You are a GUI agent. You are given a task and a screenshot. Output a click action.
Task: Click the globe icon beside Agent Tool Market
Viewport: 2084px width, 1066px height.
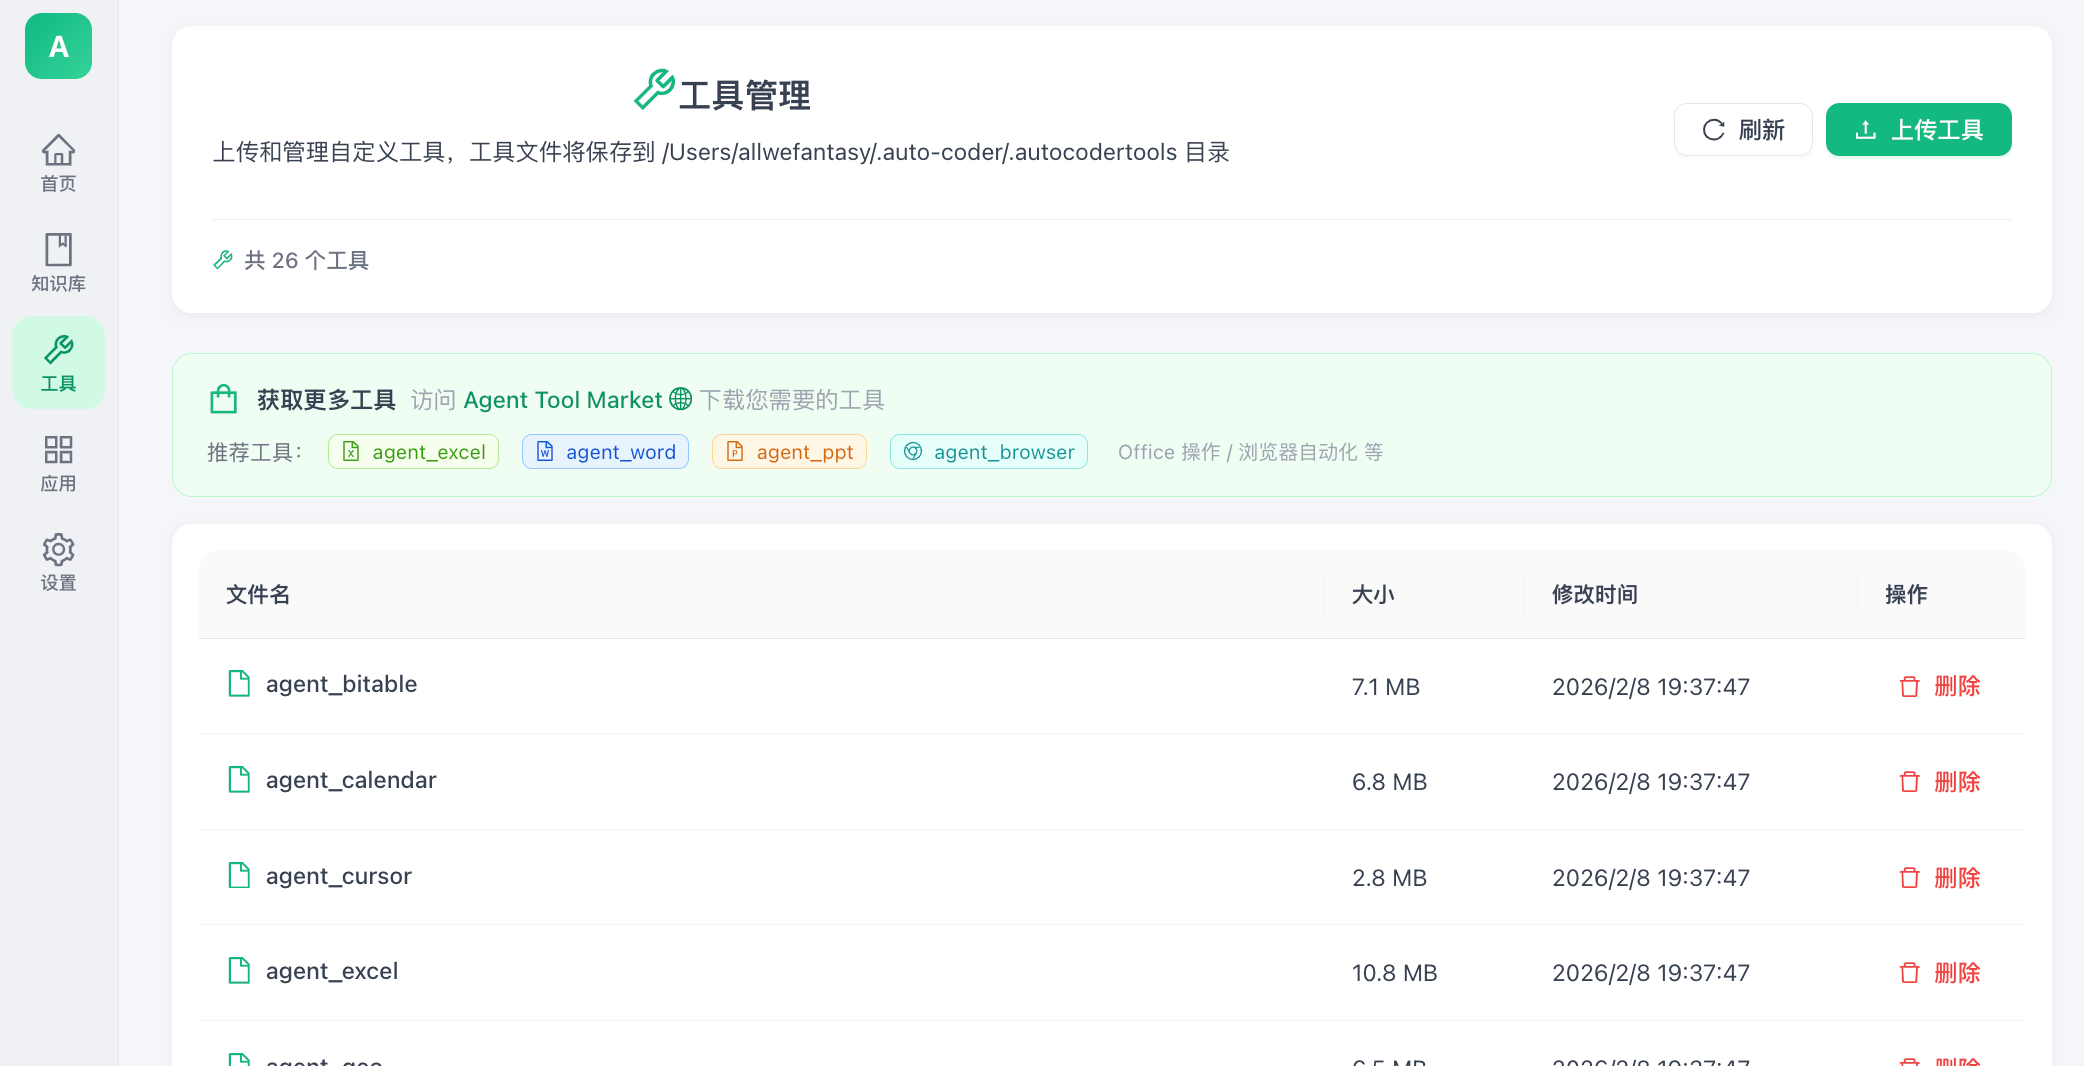click(x=680, y=399)
